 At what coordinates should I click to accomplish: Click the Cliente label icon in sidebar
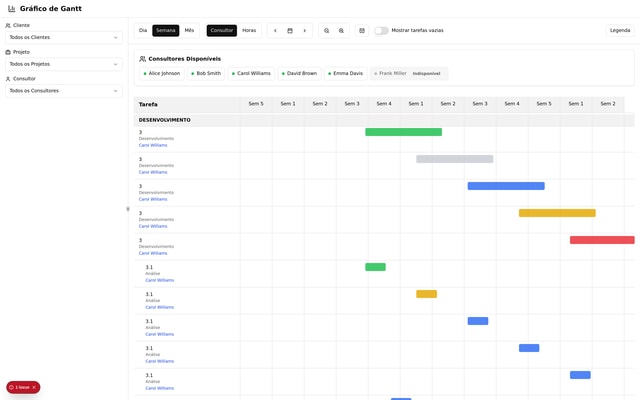click(8, 25)
